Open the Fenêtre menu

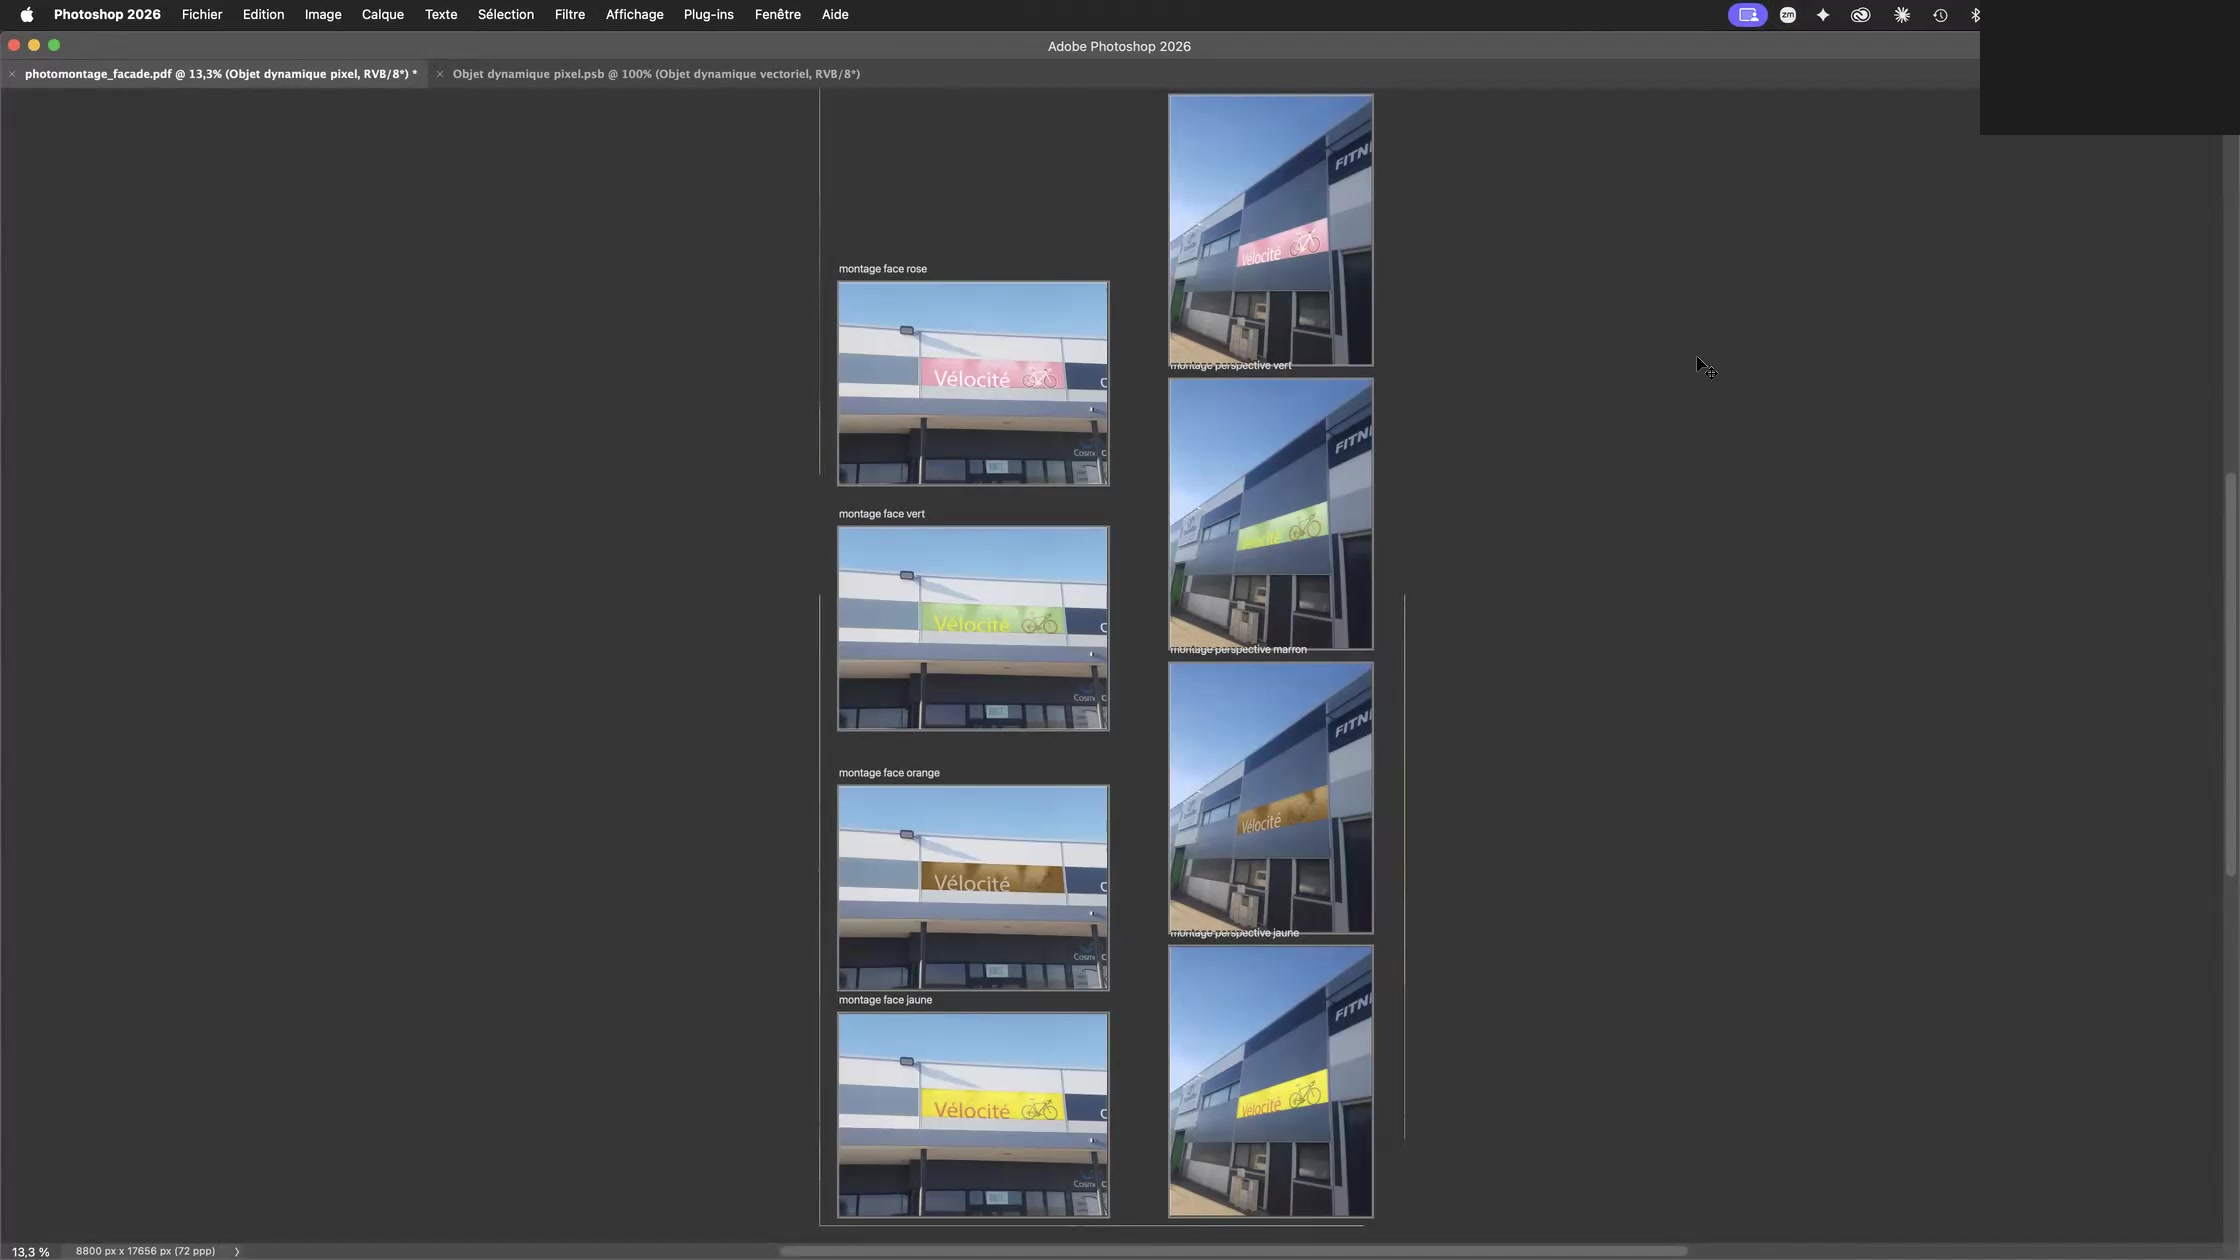778,15
